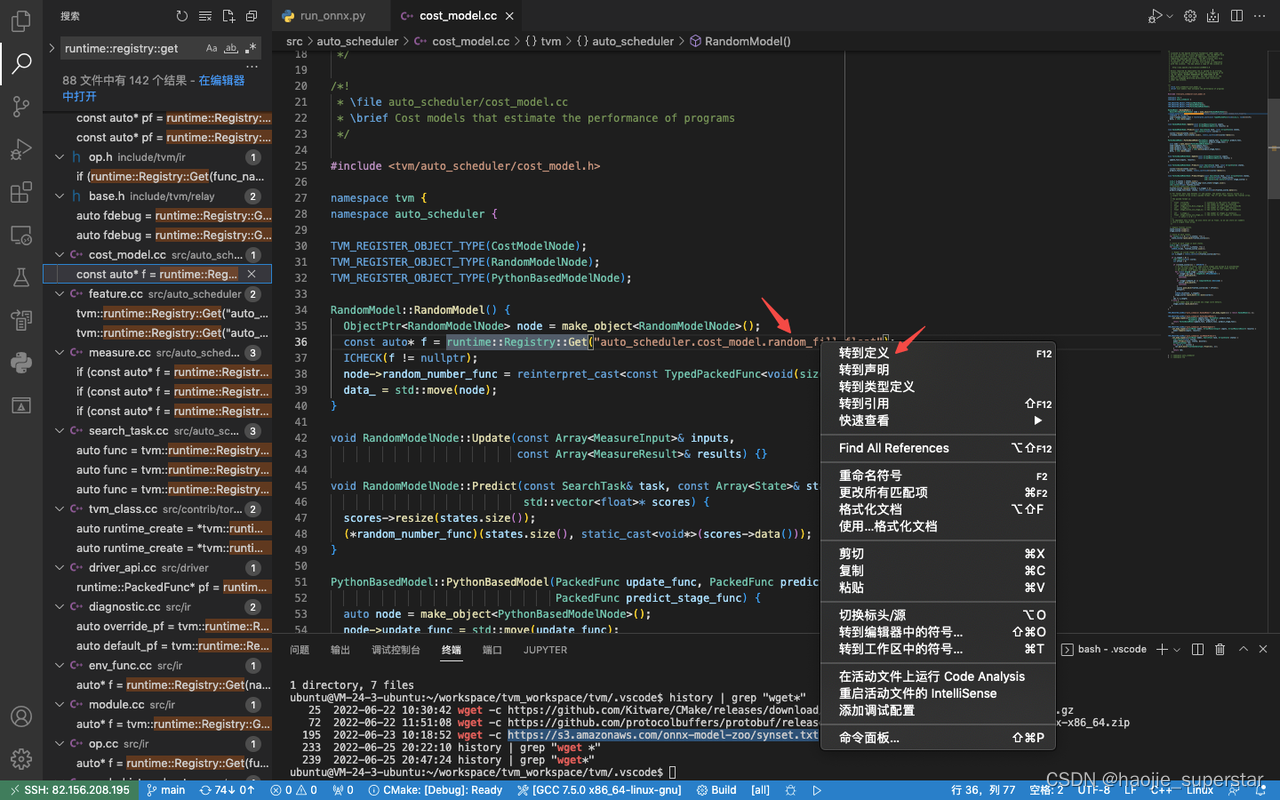The height and width of the screenshot is (800, 1280).
Task: Refresh search results
Action: click(181, 16)
